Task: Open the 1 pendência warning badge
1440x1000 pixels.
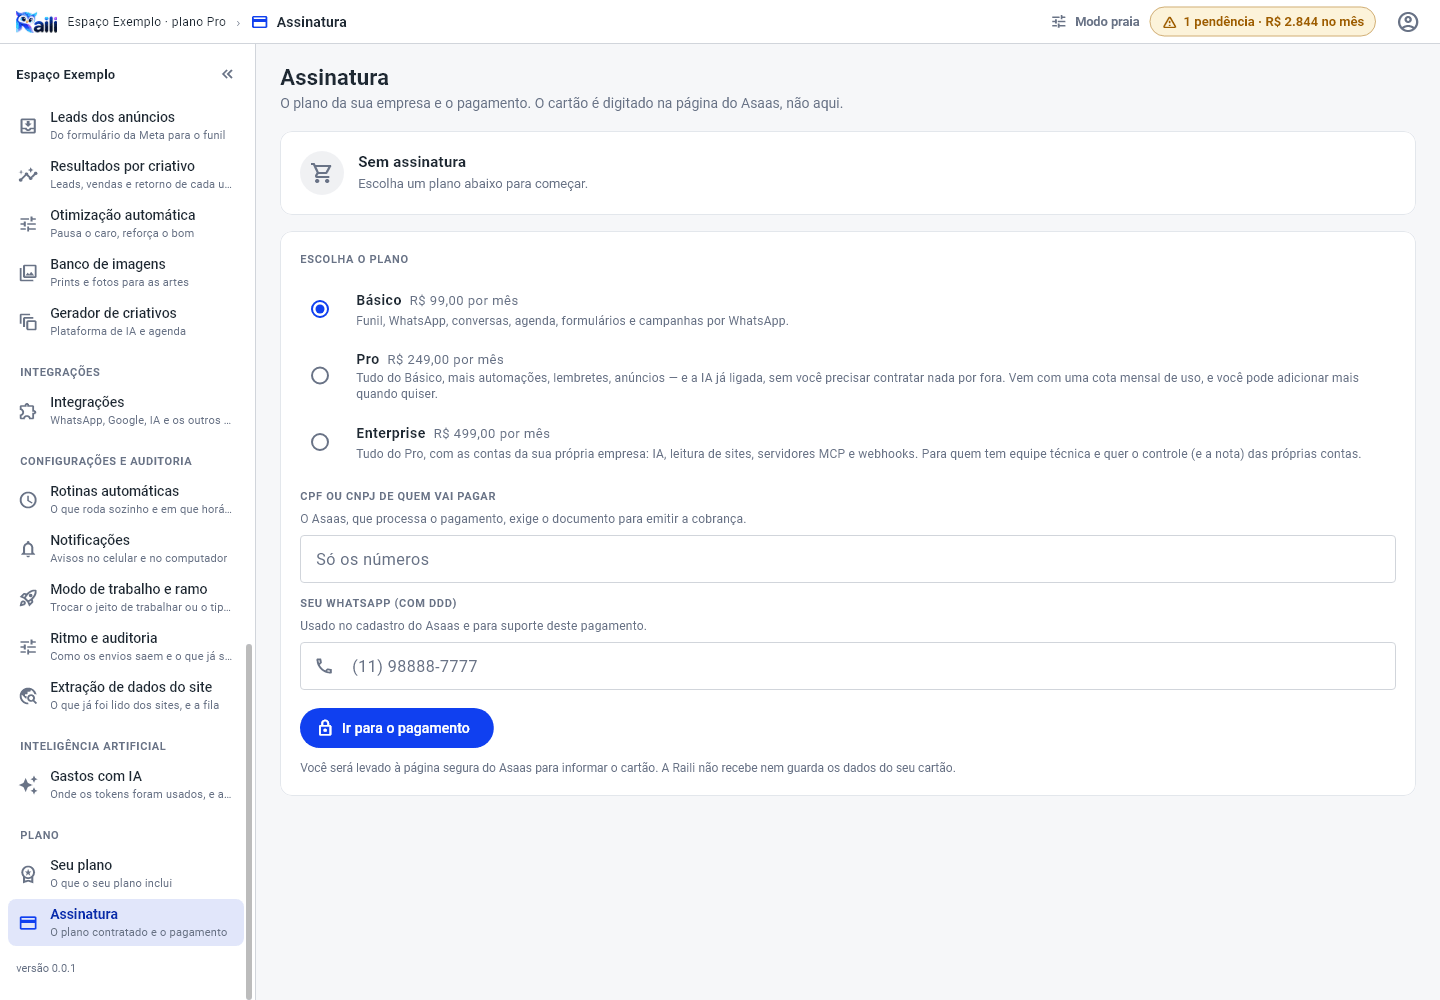Action: pos(1263,22)
